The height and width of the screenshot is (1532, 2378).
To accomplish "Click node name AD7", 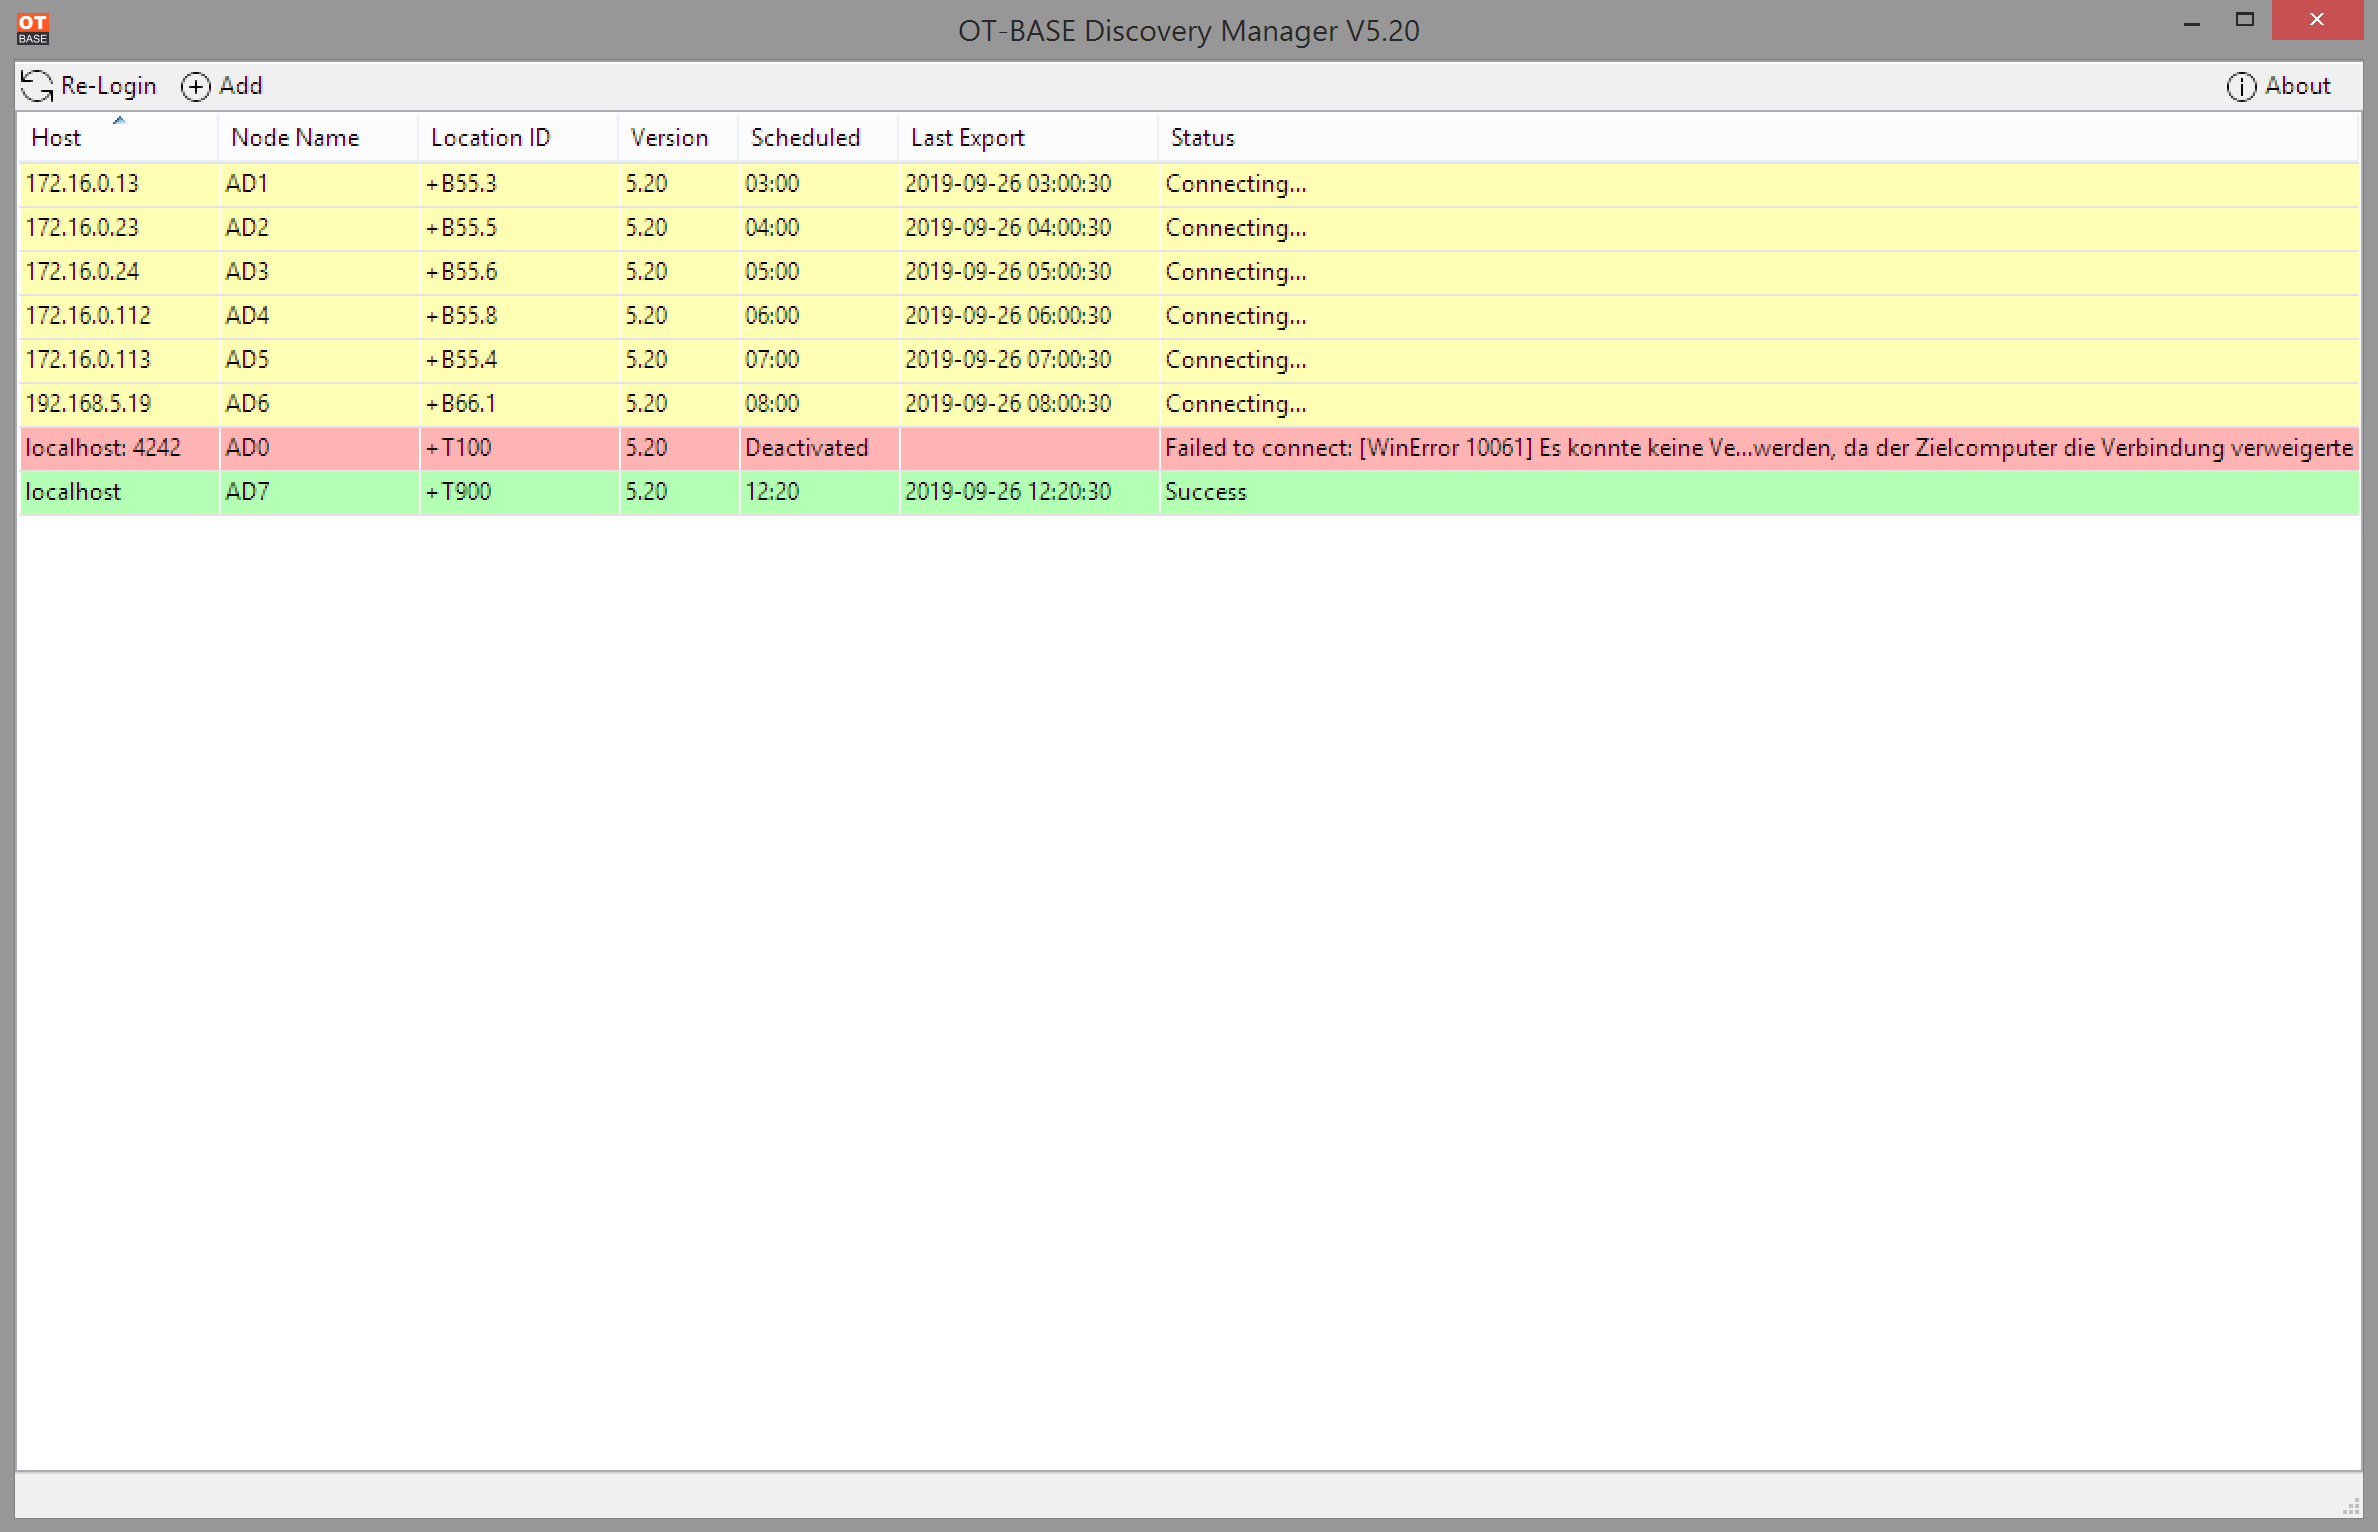I will pos(247,492).
